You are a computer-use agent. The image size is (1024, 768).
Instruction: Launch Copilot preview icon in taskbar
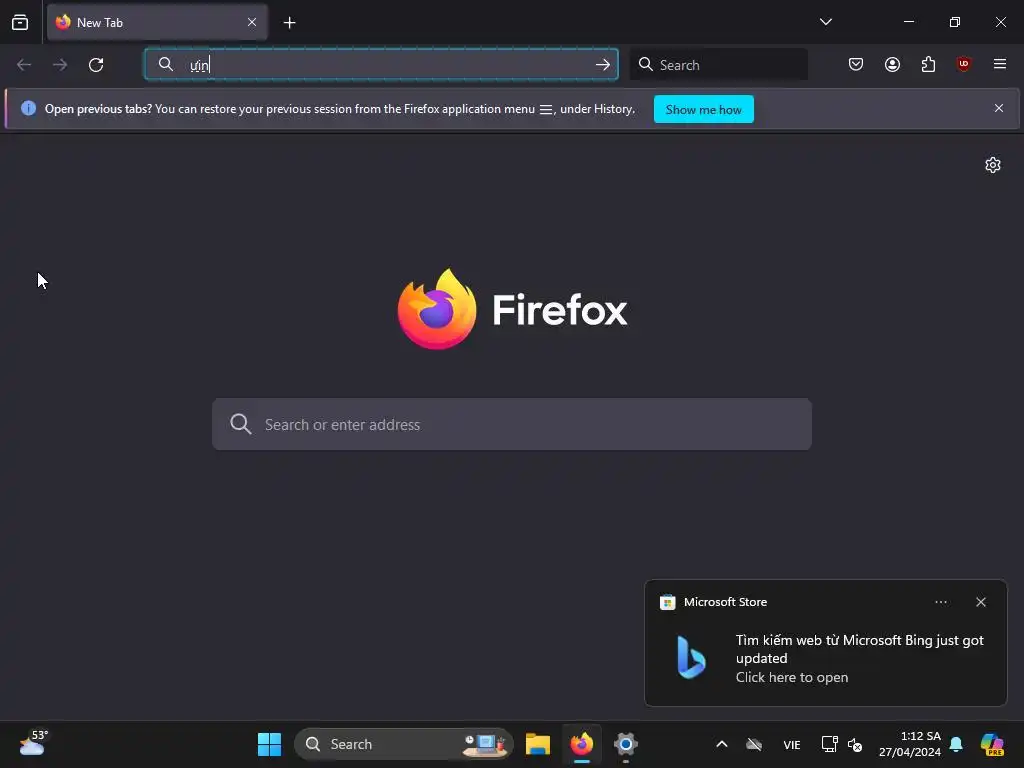[x=992, y=744]
